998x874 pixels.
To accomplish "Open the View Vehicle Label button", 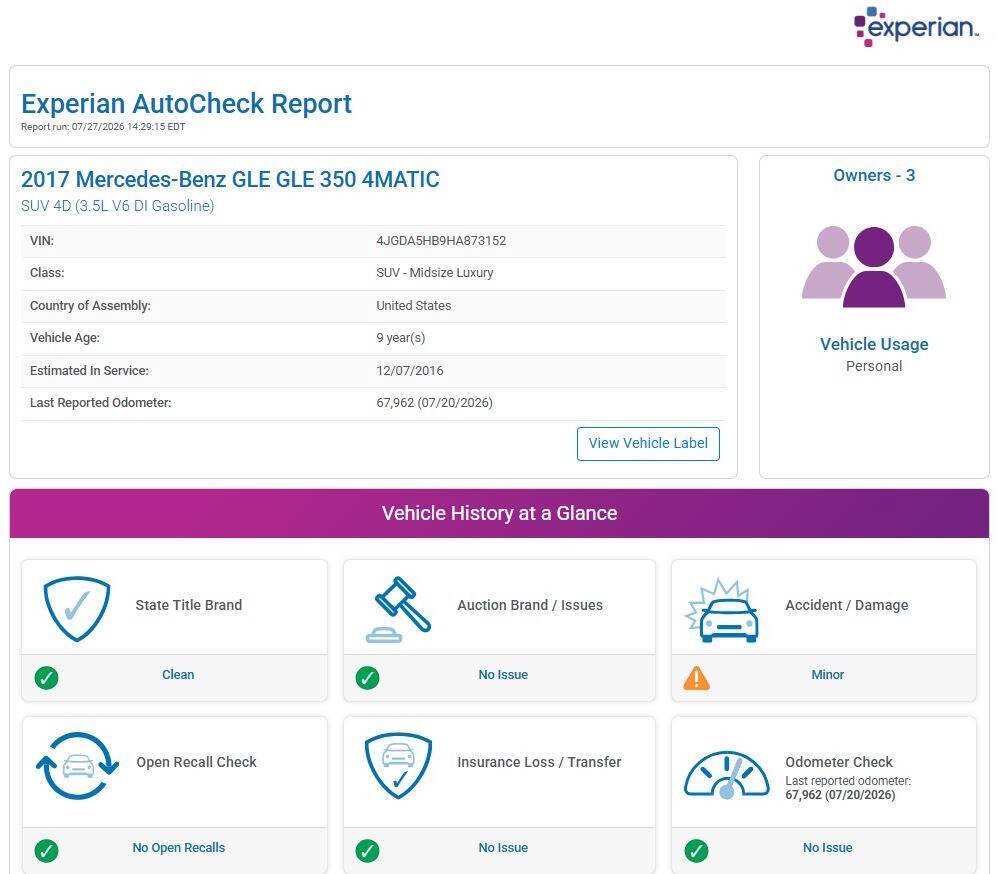I will (x=648, y=444).
